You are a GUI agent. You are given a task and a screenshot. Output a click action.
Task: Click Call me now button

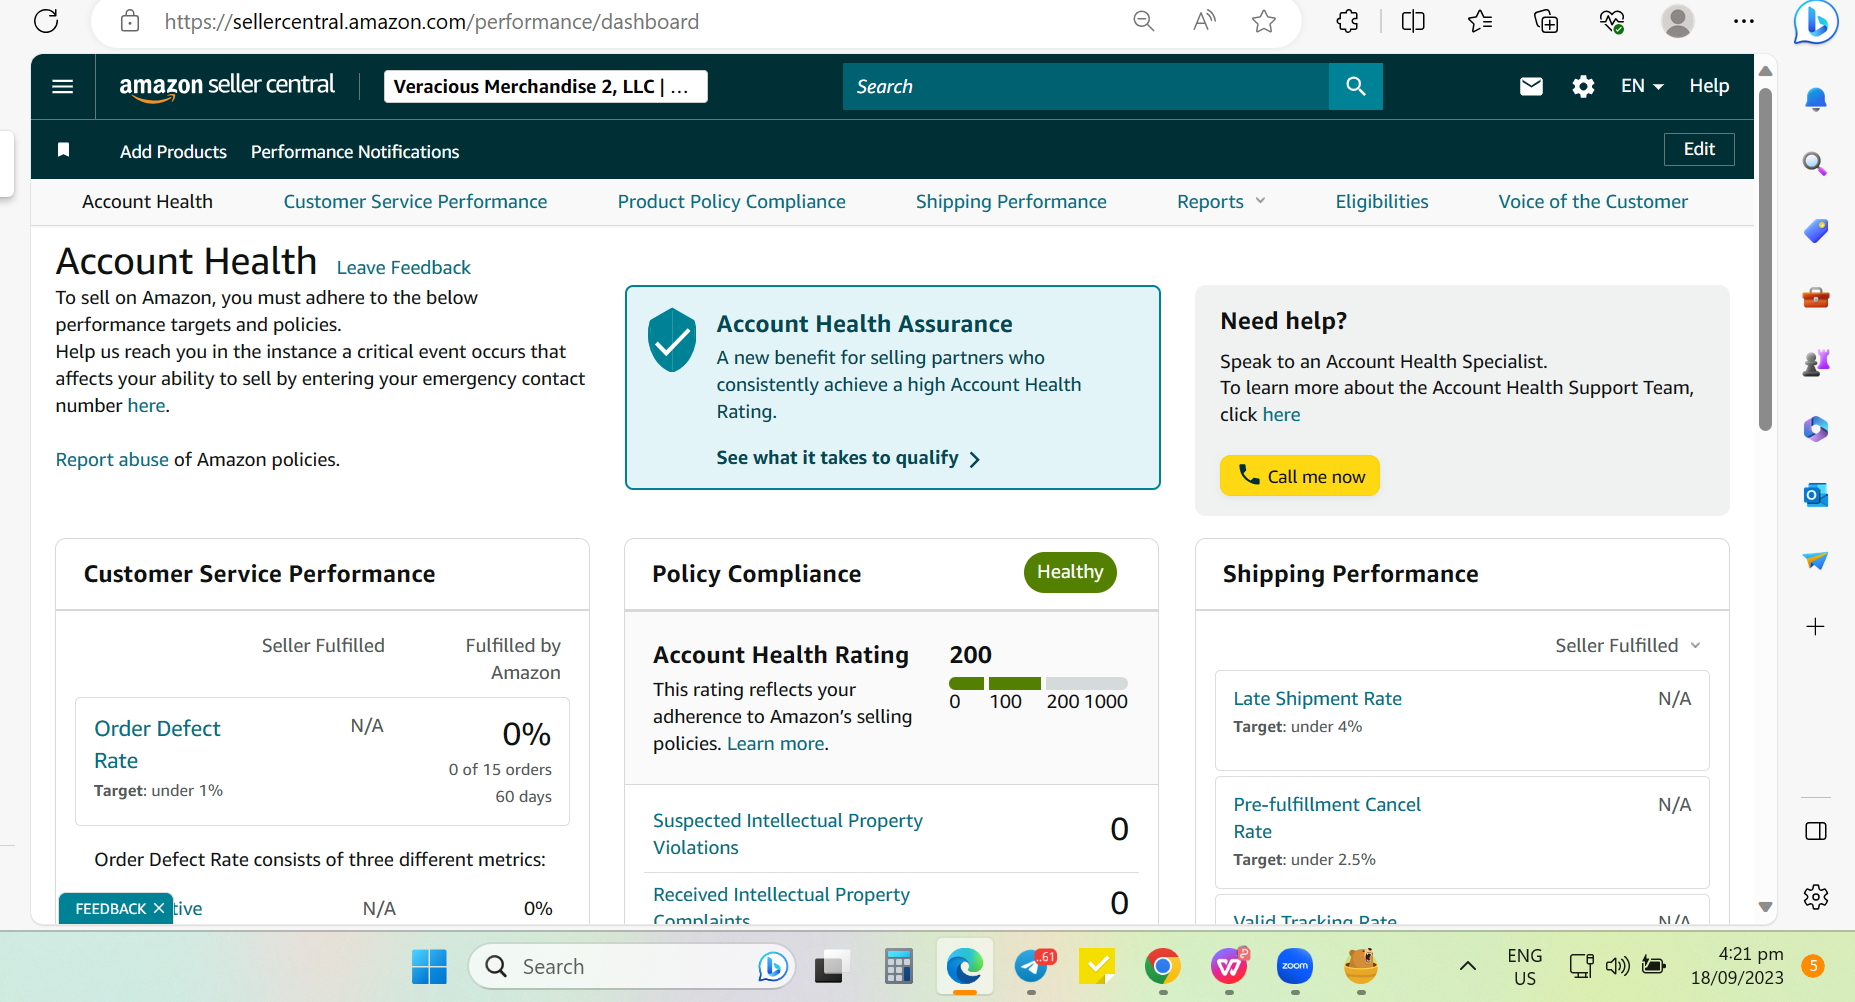click(x=1300, y=476)
